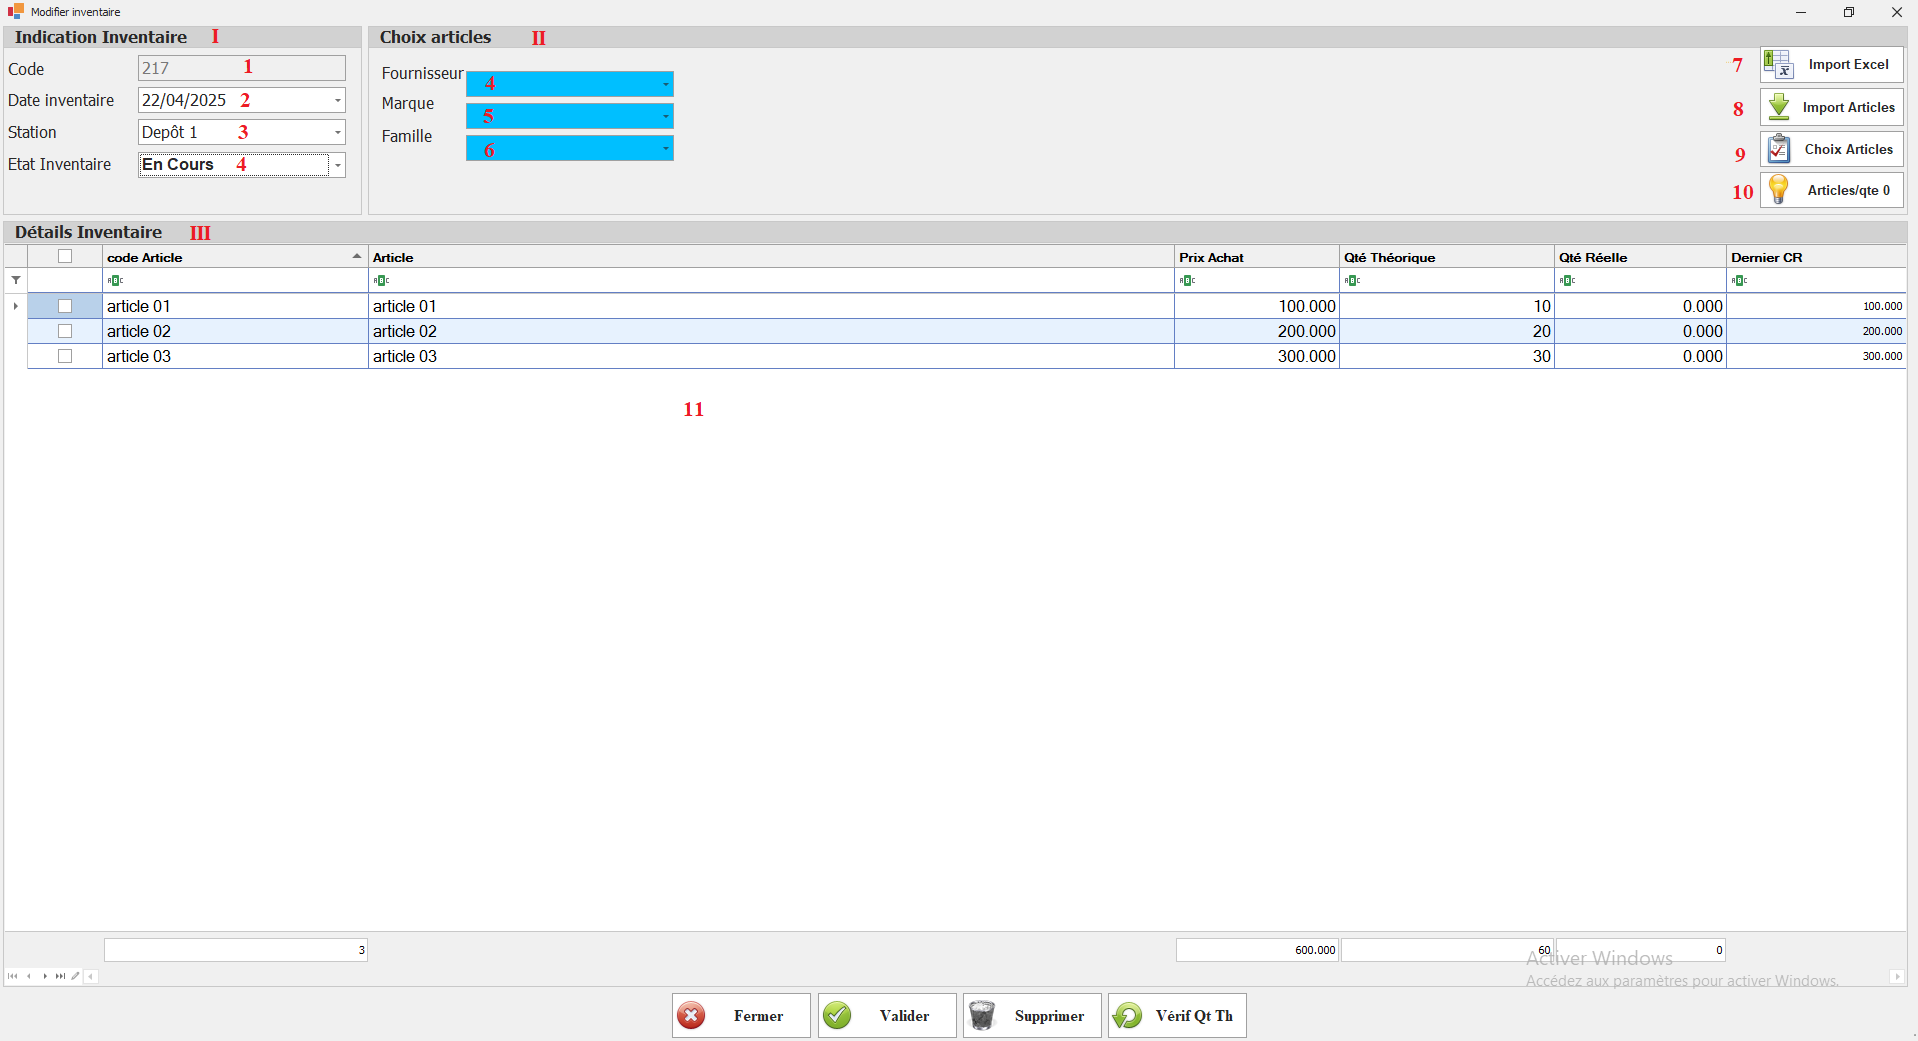Click the Article column filter field

[770, 281]
